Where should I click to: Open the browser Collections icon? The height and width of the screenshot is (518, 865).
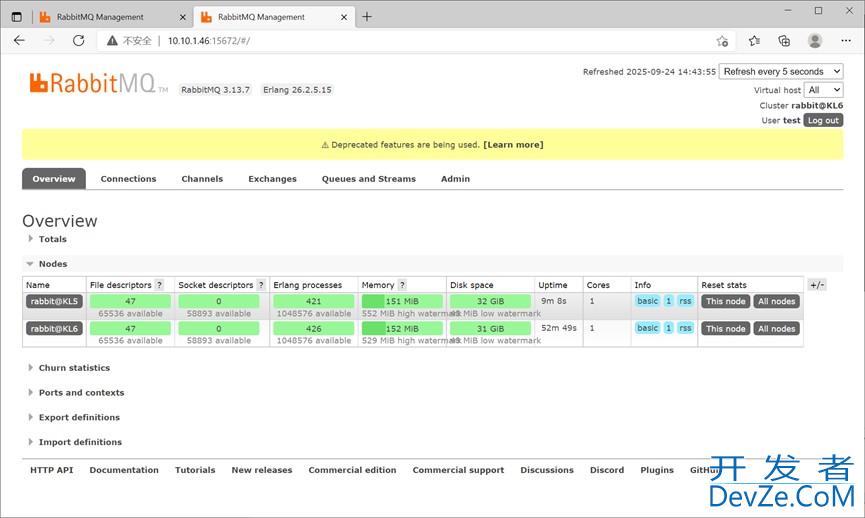(784, 41)
